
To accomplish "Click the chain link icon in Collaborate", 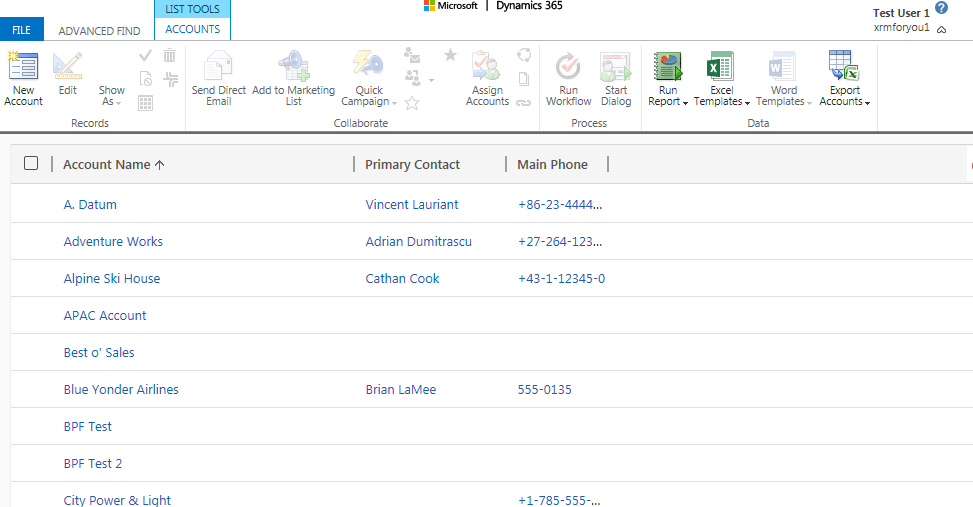I will click(x=524, y=103).
